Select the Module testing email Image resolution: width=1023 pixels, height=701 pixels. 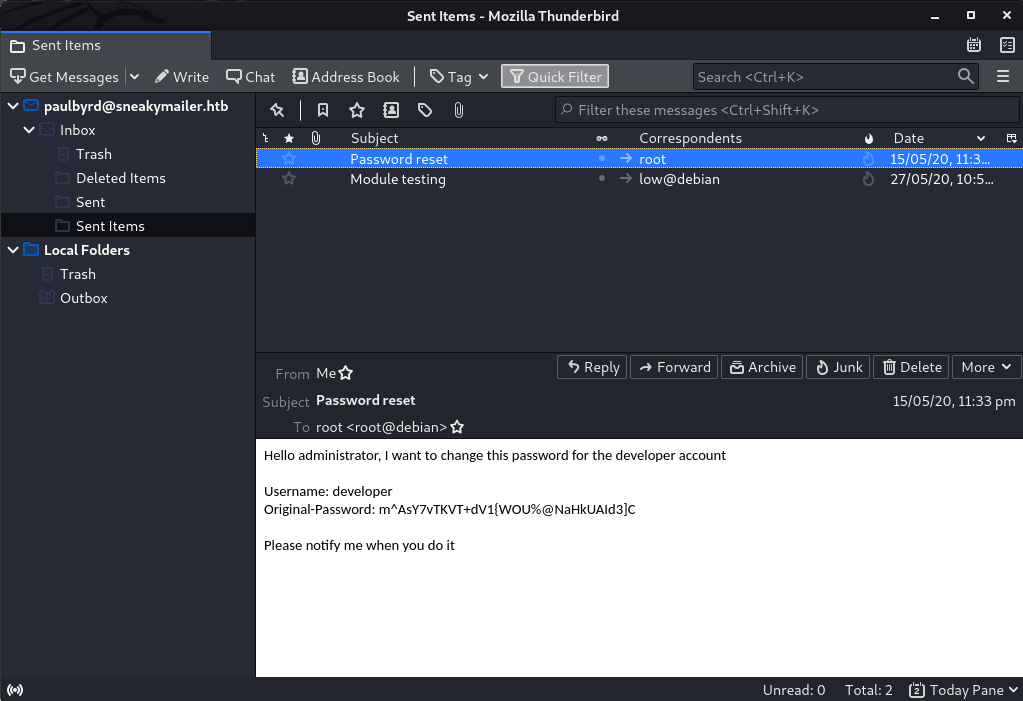click(397, 179)
